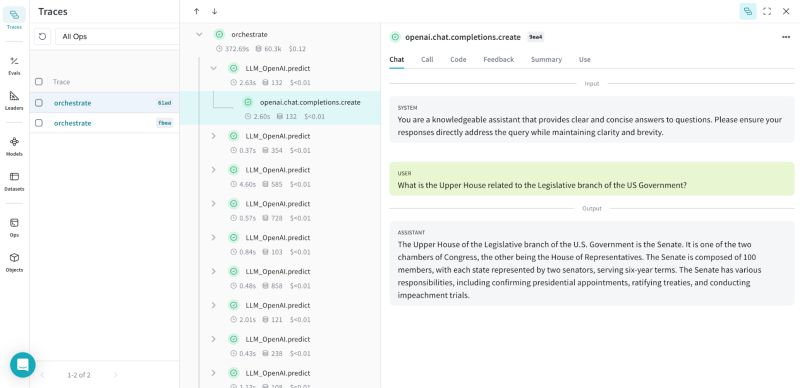Expand the LLM_OpenAI.predict 0.57s node
Viewport: 800px width, 388px height.
[x=214, y=204]
